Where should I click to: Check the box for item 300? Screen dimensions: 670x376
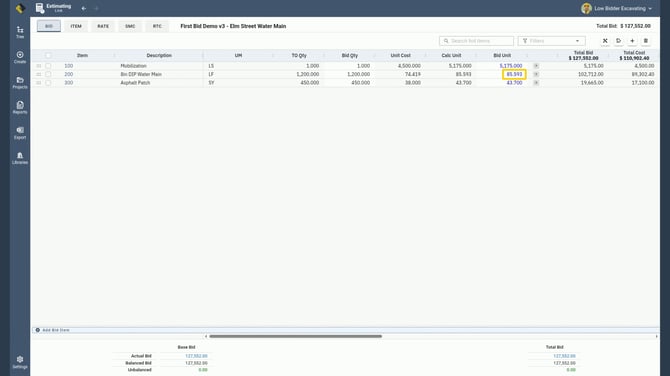pyautogui.click(x=48, y=82)
